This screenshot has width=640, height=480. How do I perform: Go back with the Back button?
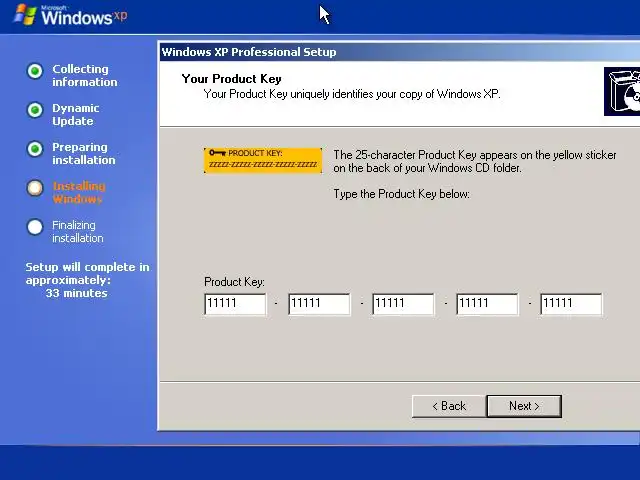click(449, 406)
